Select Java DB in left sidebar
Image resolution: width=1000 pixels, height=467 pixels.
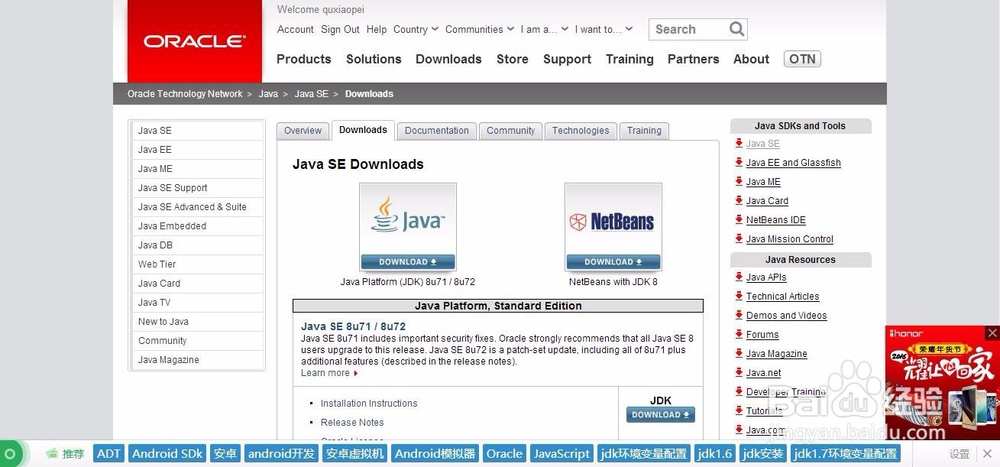(198, 246)
